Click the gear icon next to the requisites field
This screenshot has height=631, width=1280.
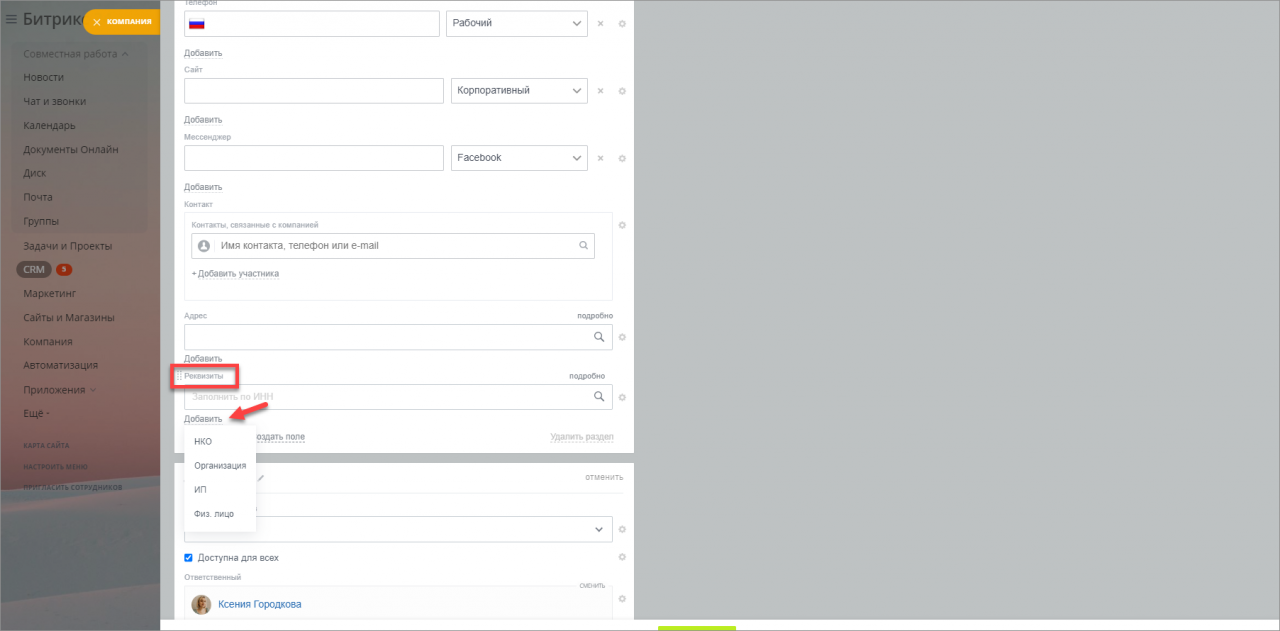pos(622,397)
